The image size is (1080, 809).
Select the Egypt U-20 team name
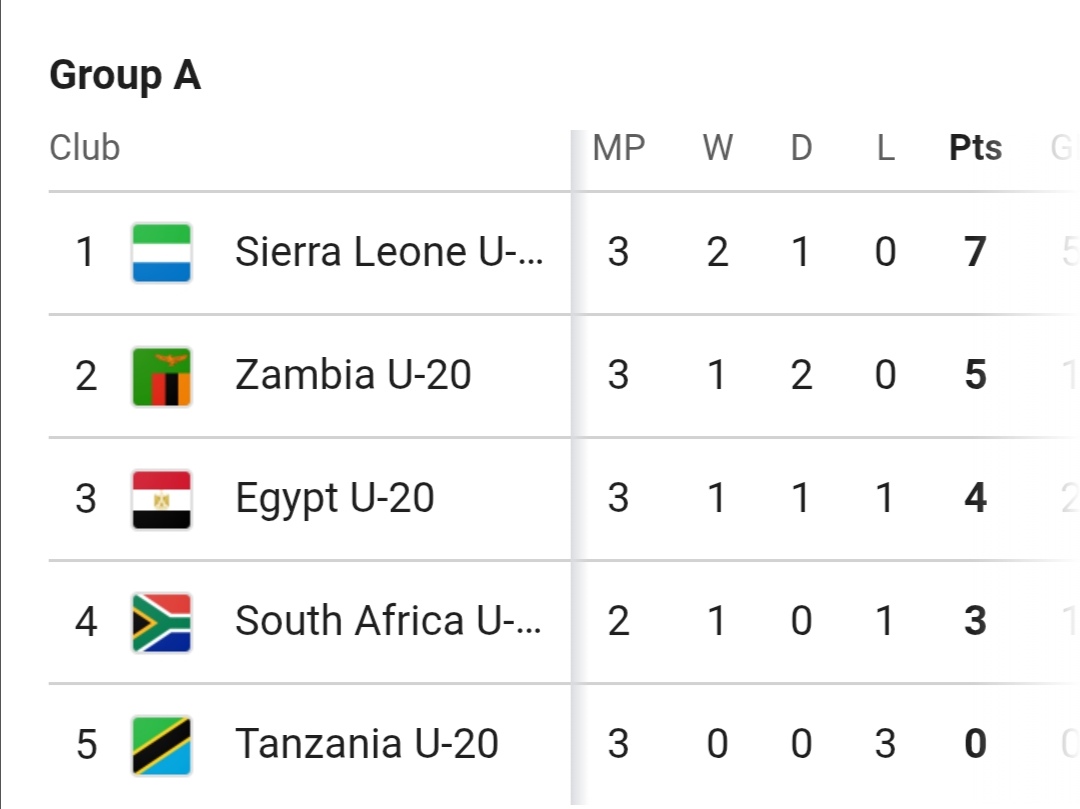click(334, 498)
